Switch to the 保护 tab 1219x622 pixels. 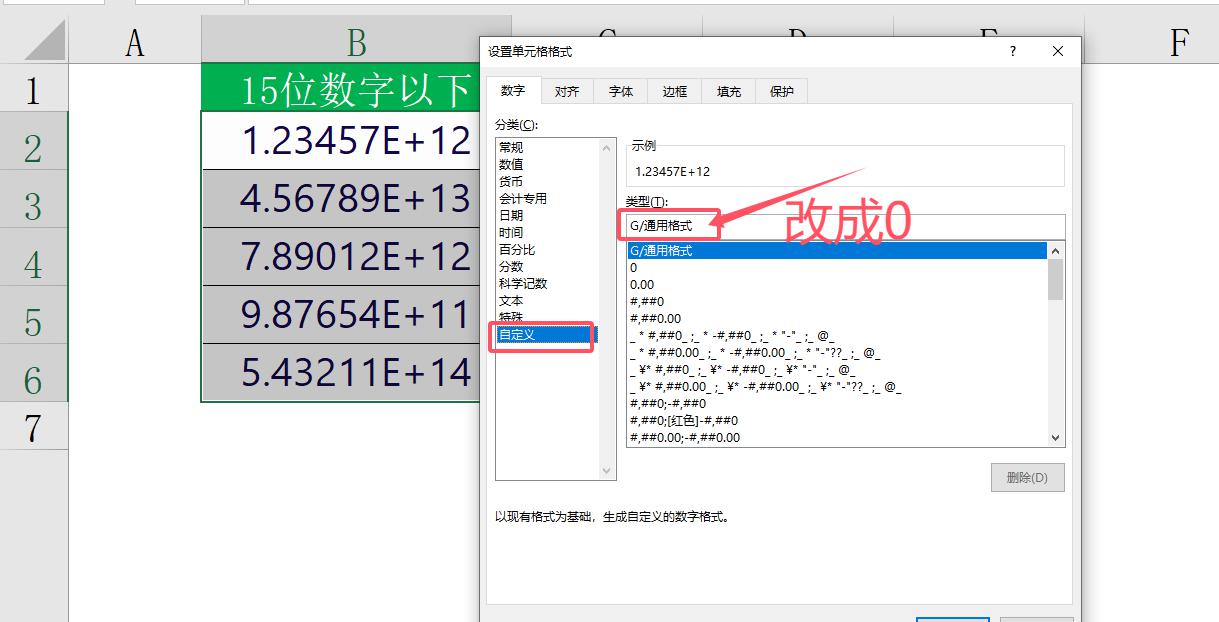click(x=782, y=92)
